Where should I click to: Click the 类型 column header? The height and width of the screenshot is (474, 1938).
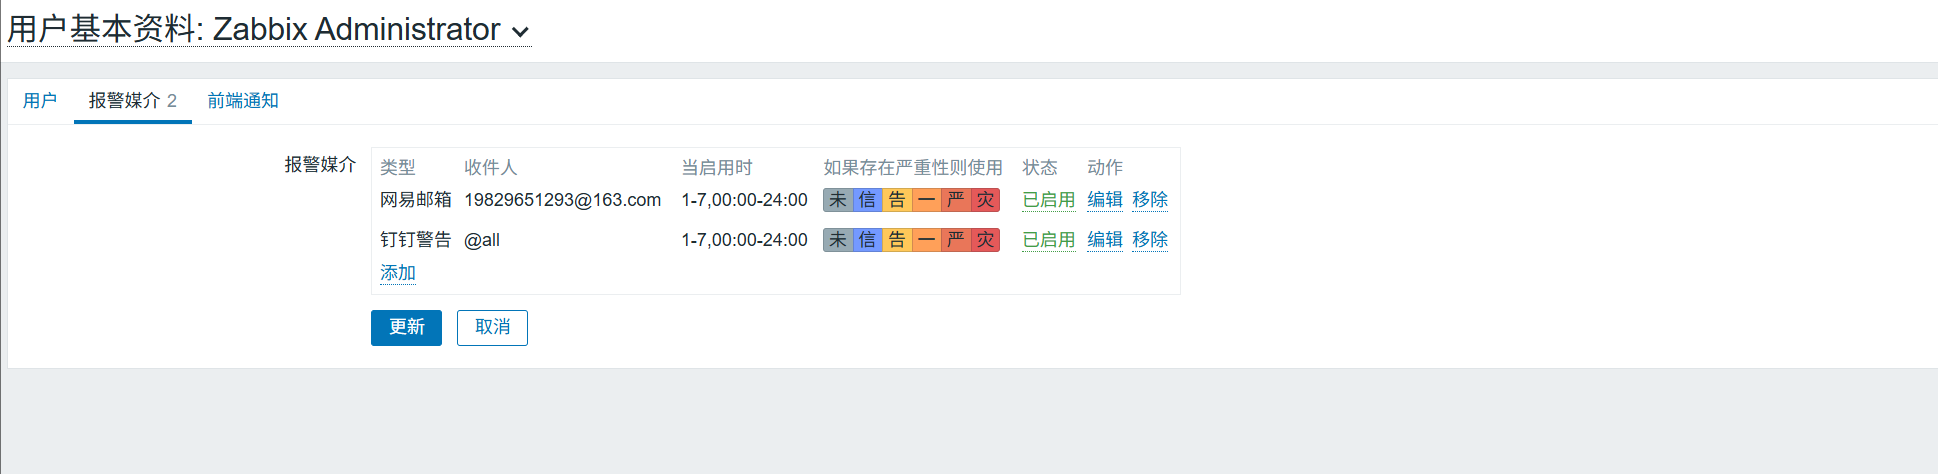(x=398, y=167)
